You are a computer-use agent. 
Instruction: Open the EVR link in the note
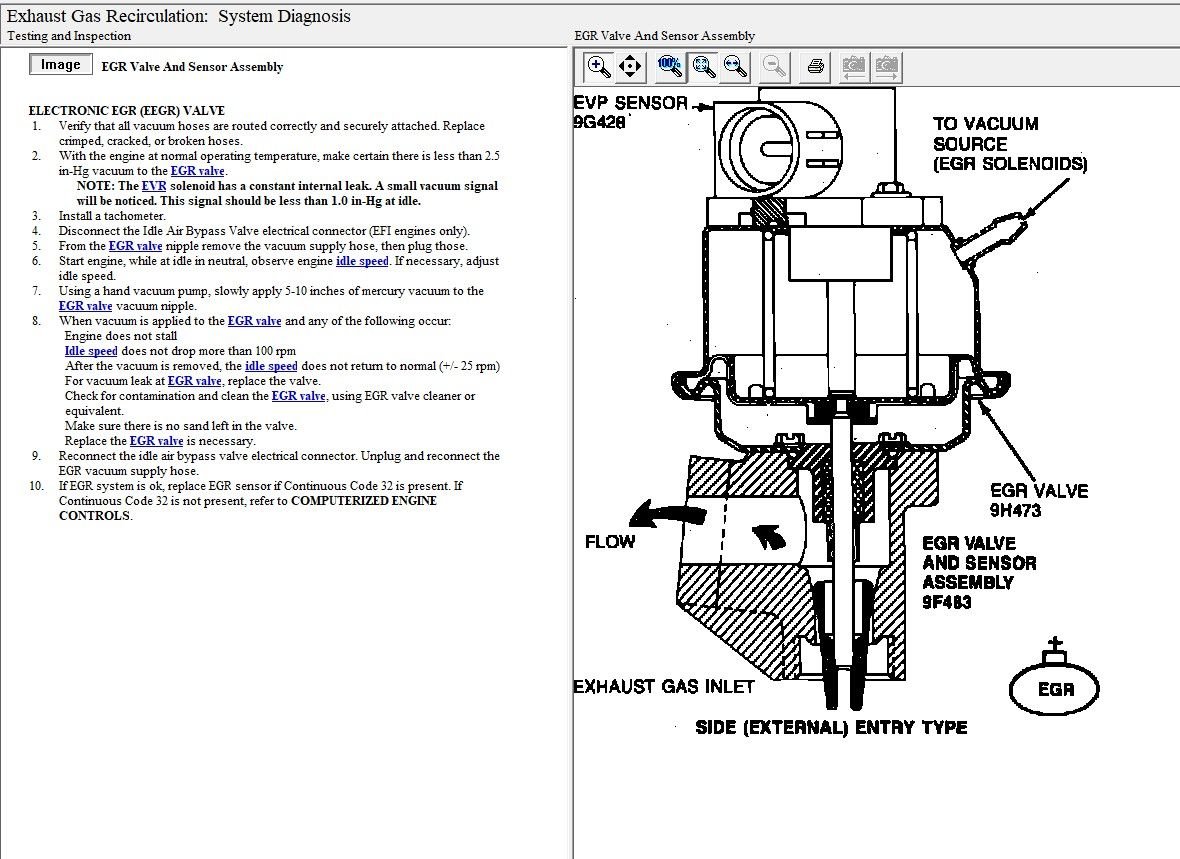[153, 186]
